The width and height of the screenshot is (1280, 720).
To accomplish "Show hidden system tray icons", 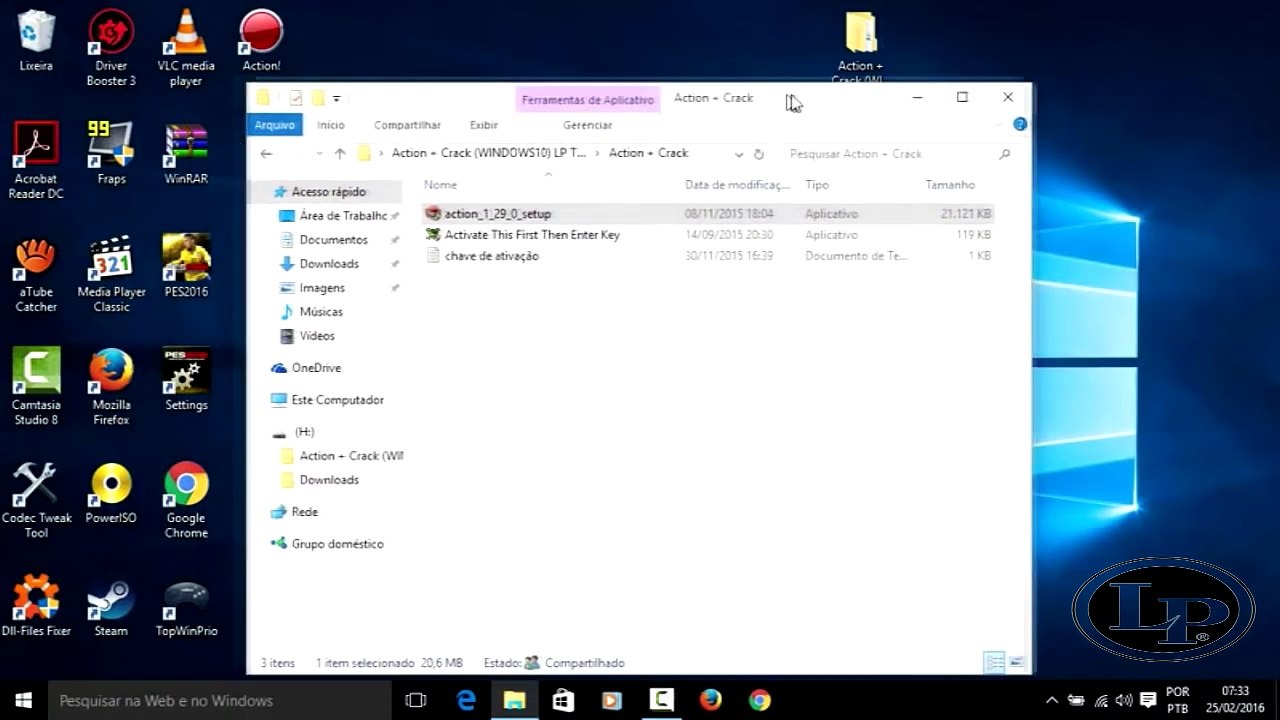I will (1051, 700).
